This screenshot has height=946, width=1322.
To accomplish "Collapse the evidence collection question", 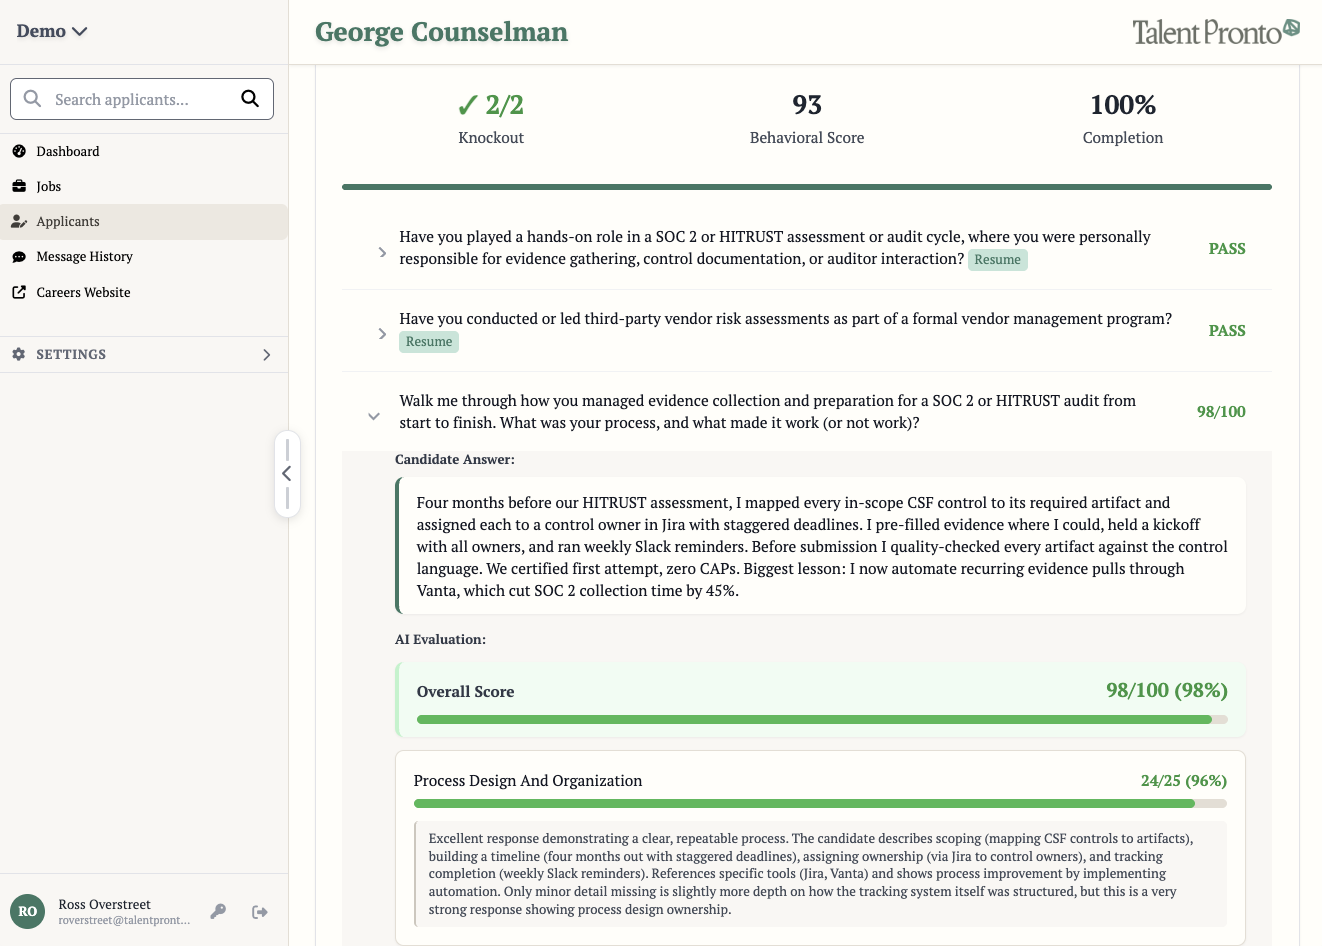I will (x=374, y=416).
